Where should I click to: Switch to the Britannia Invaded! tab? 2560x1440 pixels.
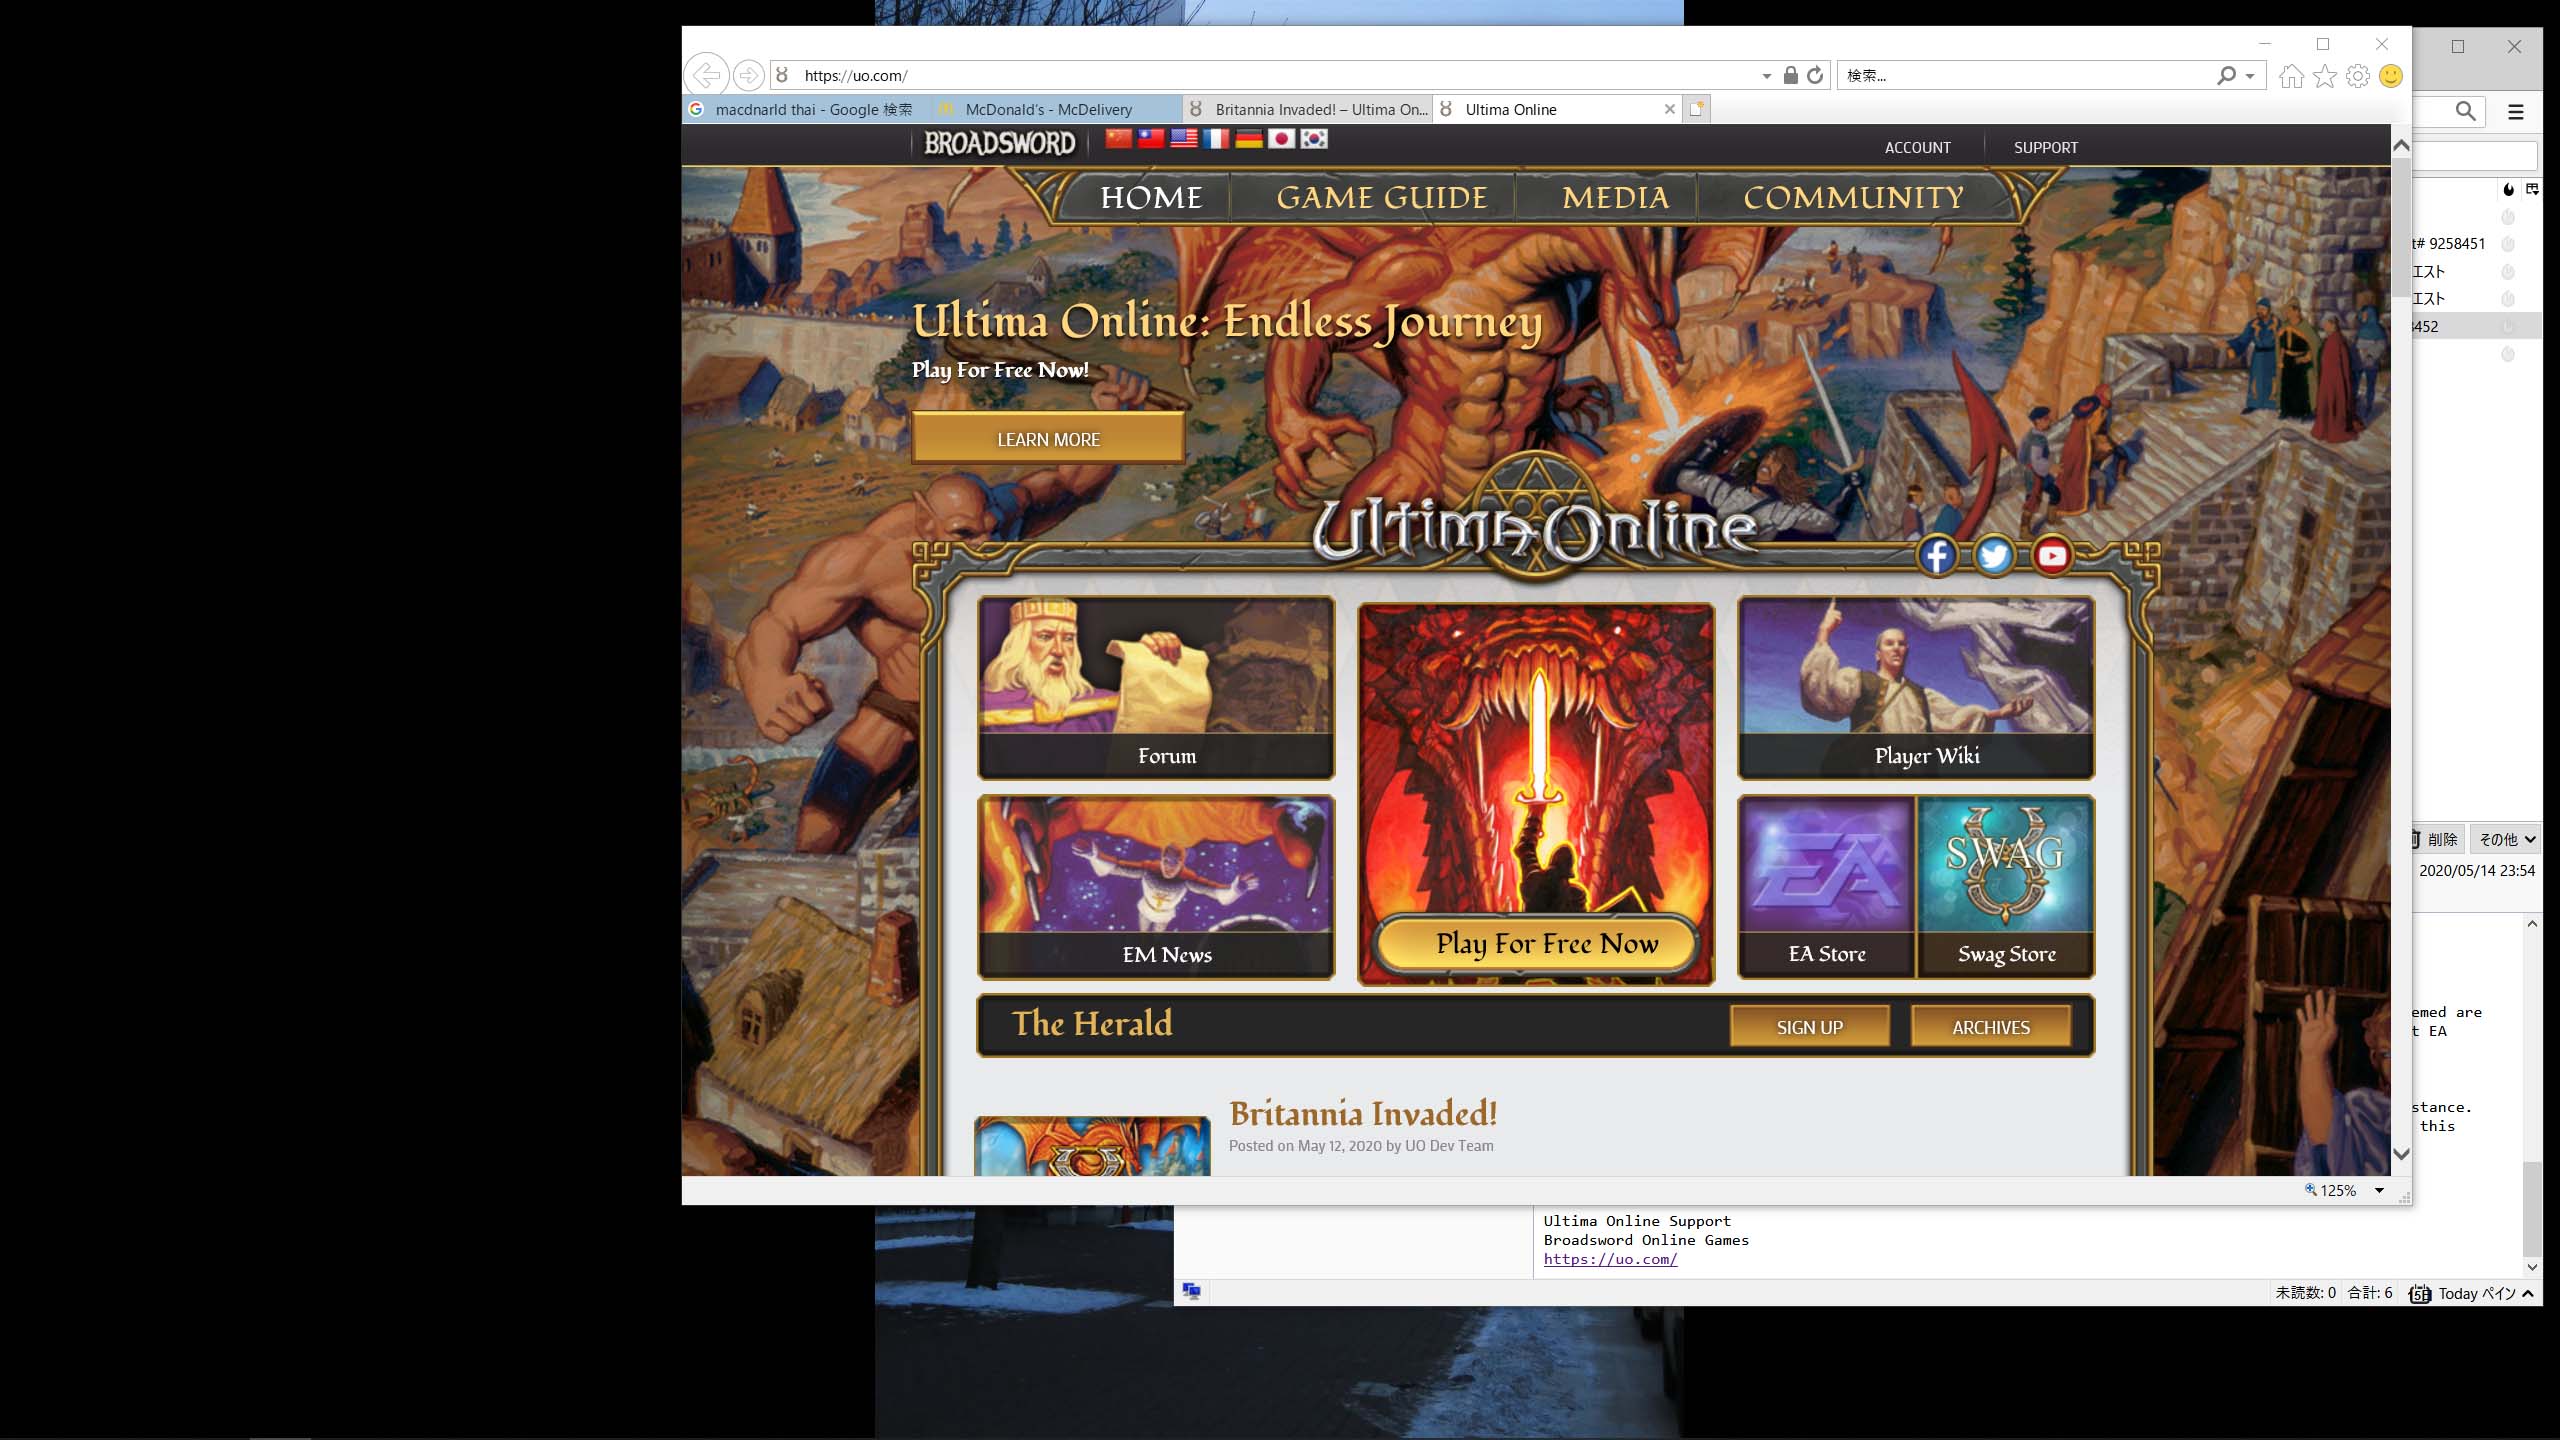[1307, 109]
